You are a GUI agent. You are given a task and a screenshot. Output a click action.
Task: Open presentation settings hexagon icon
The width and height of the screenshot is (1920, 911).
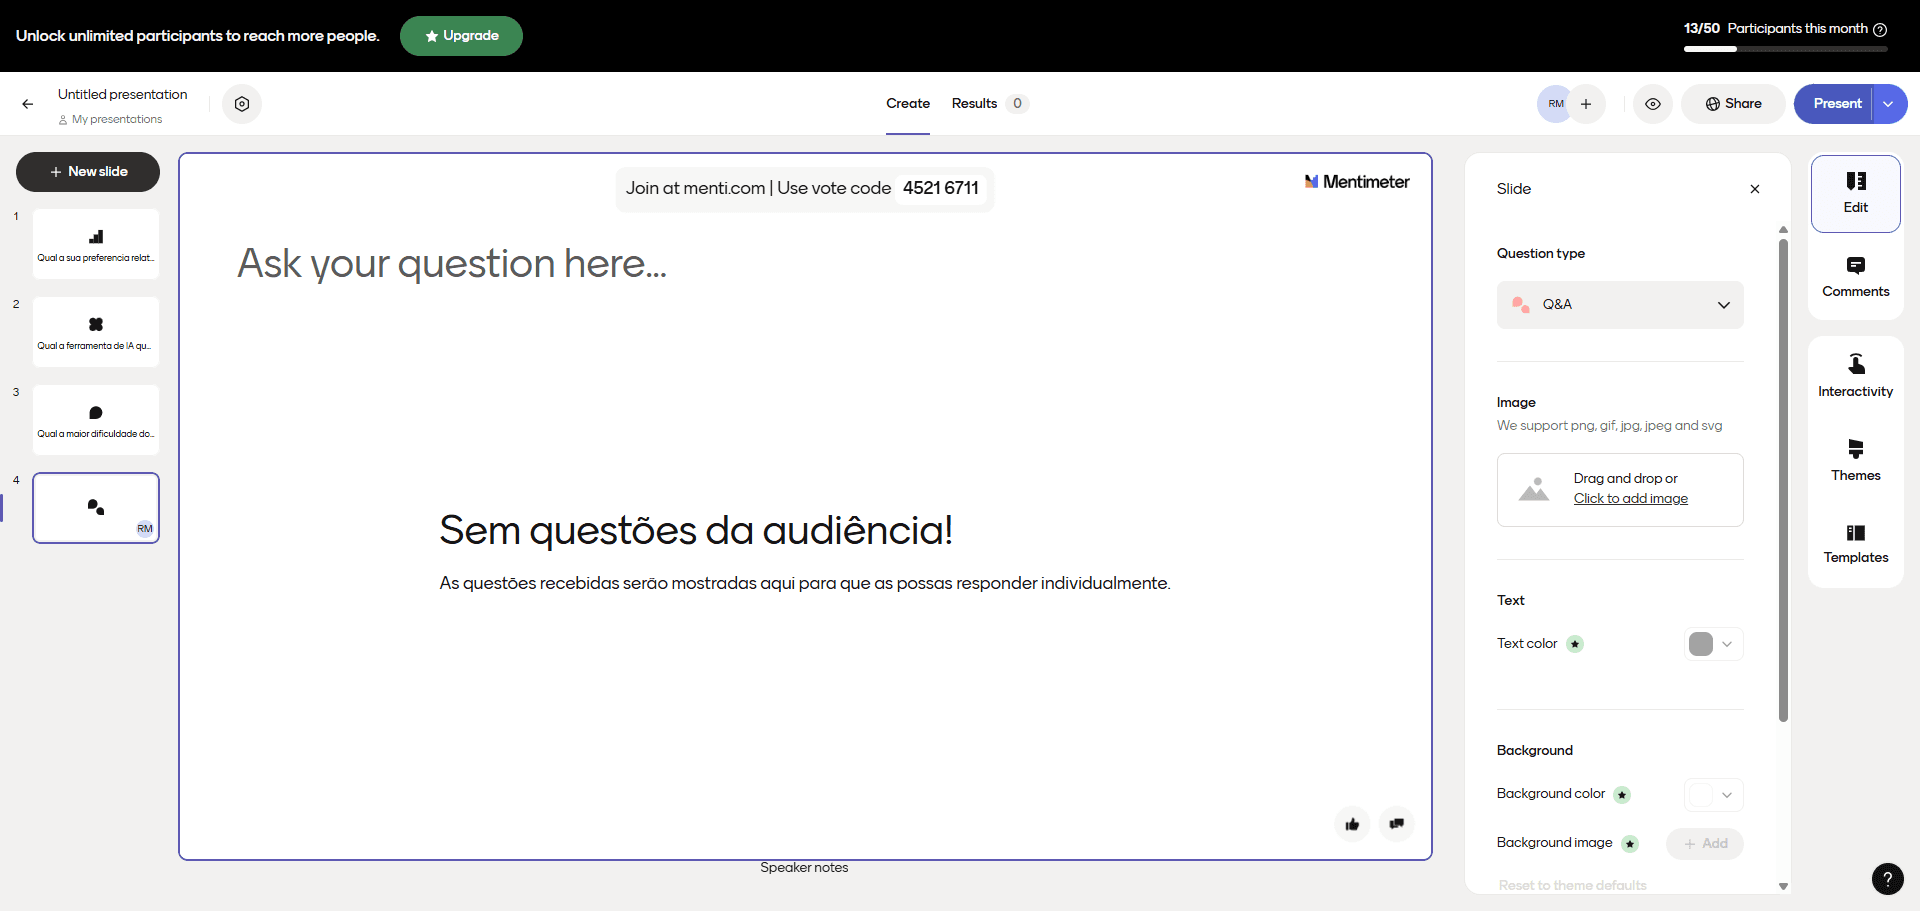[242, 104]
